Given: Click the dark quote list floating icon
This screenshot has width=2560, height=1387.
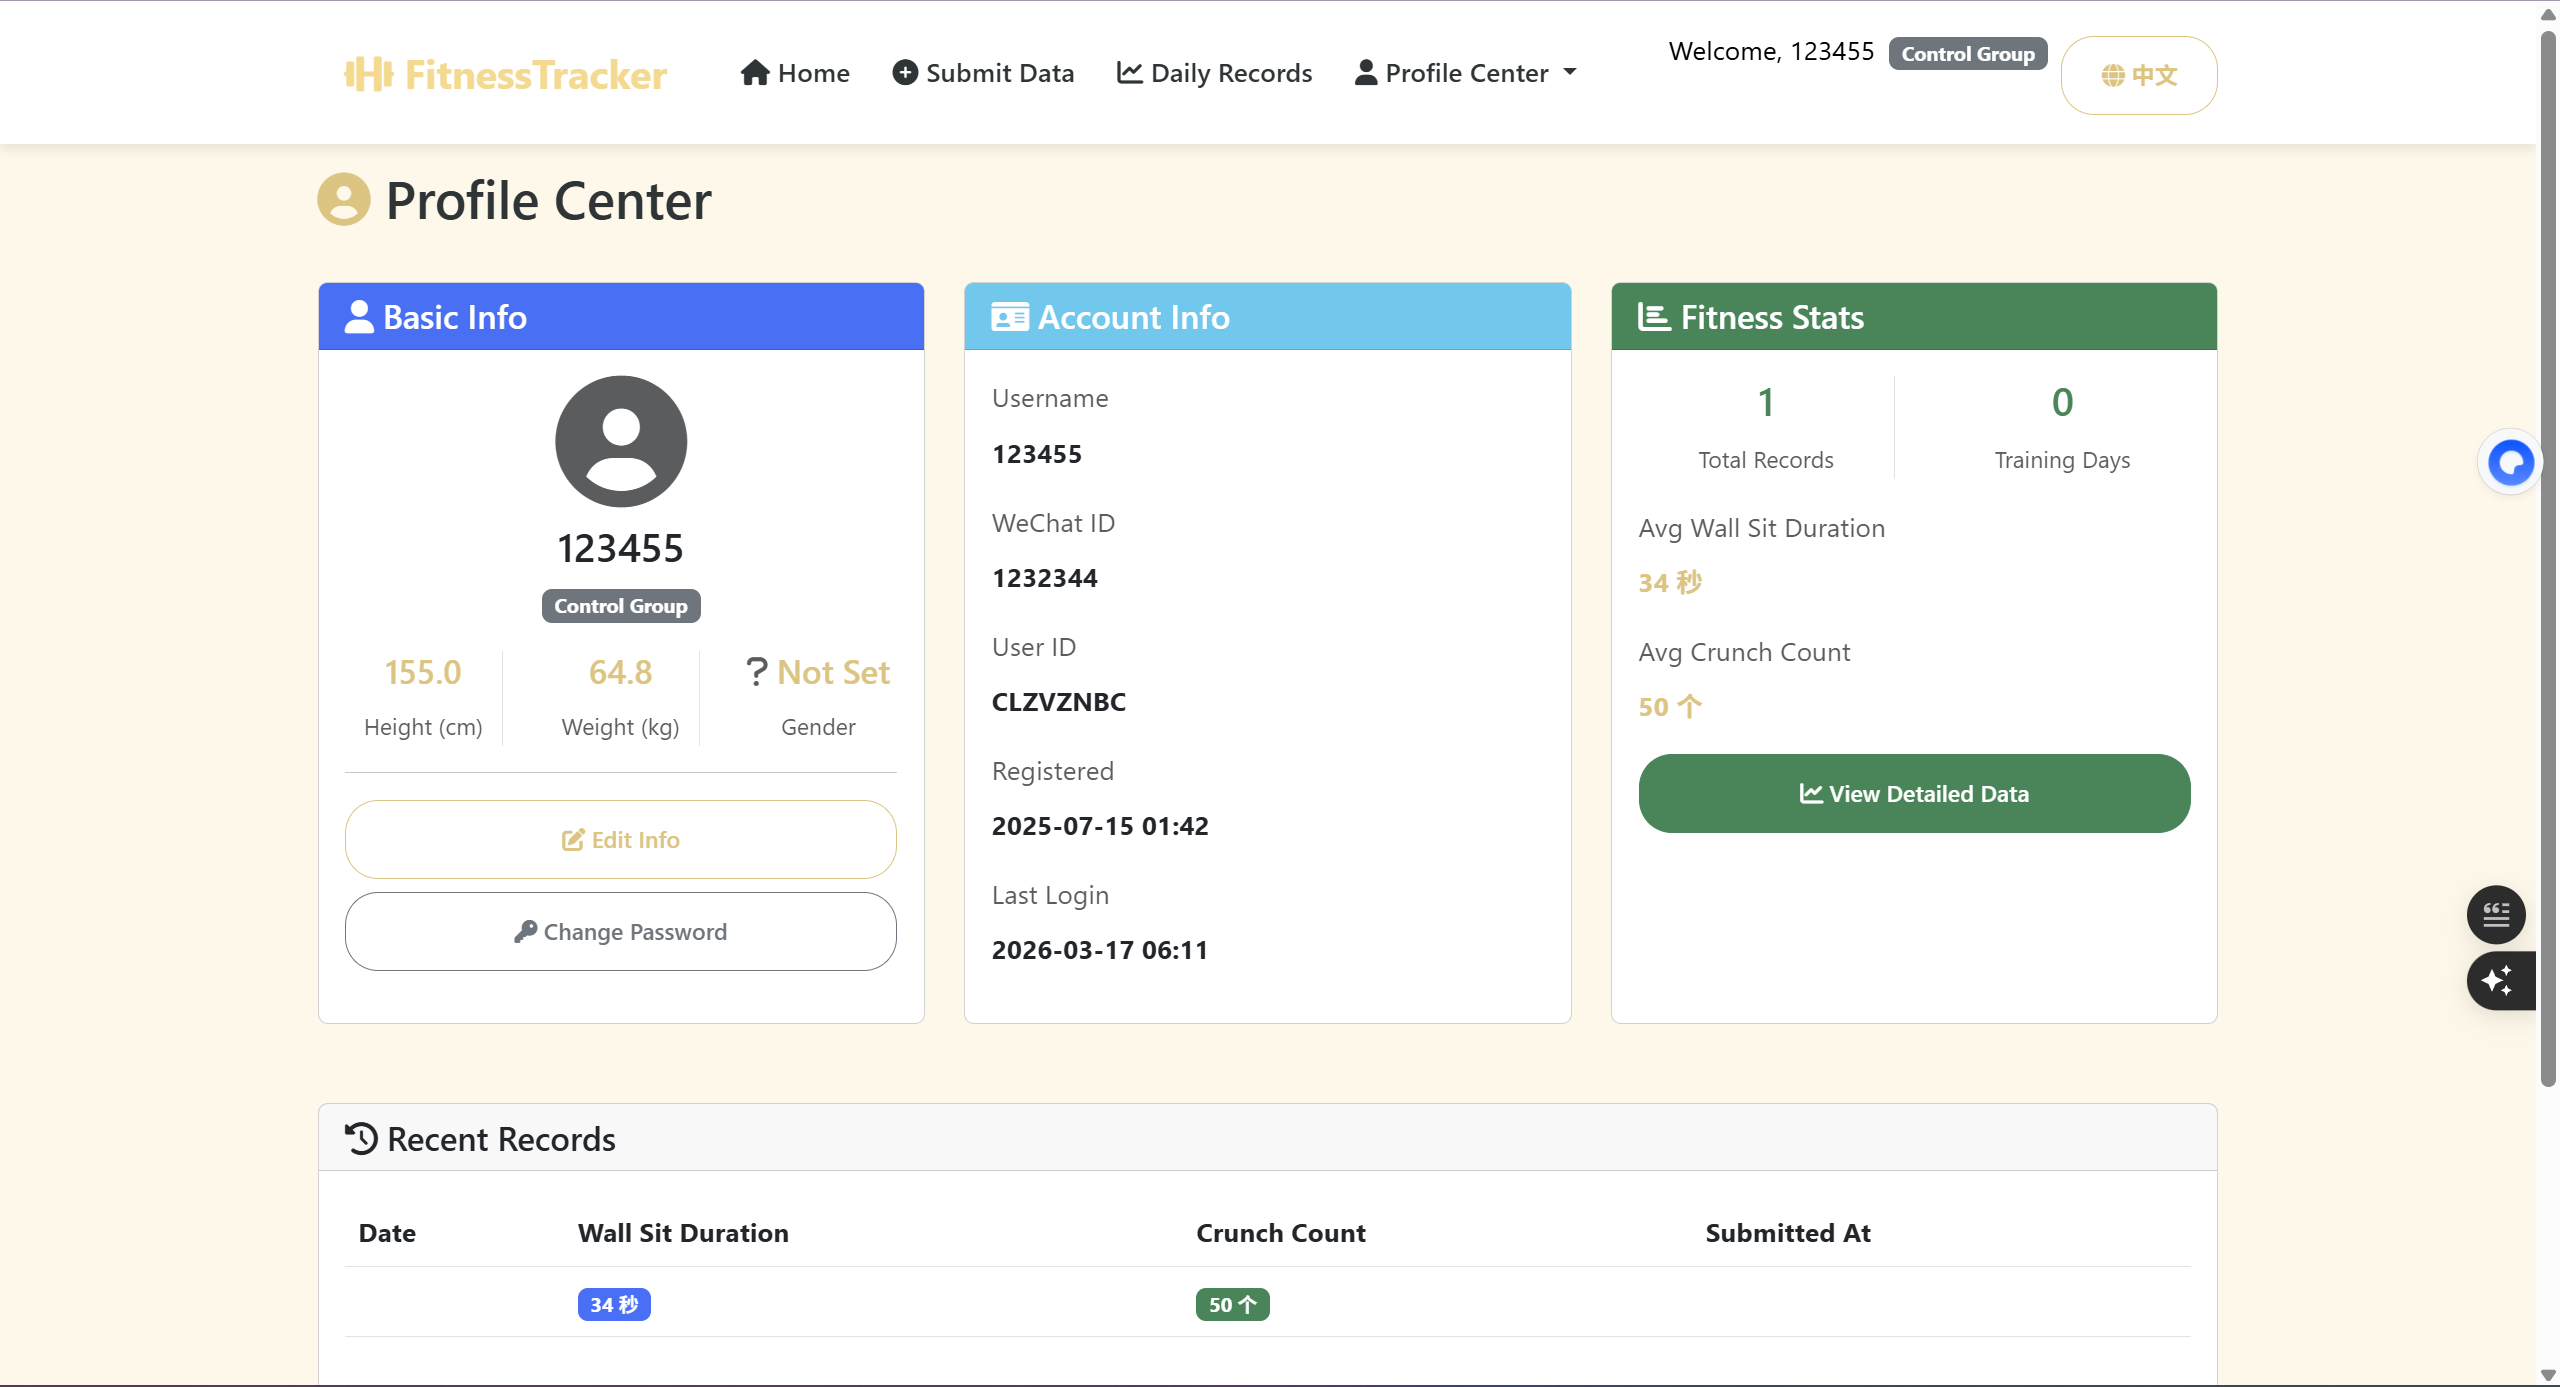Looking at the screenshot, I should click(x=2496, y=914).
